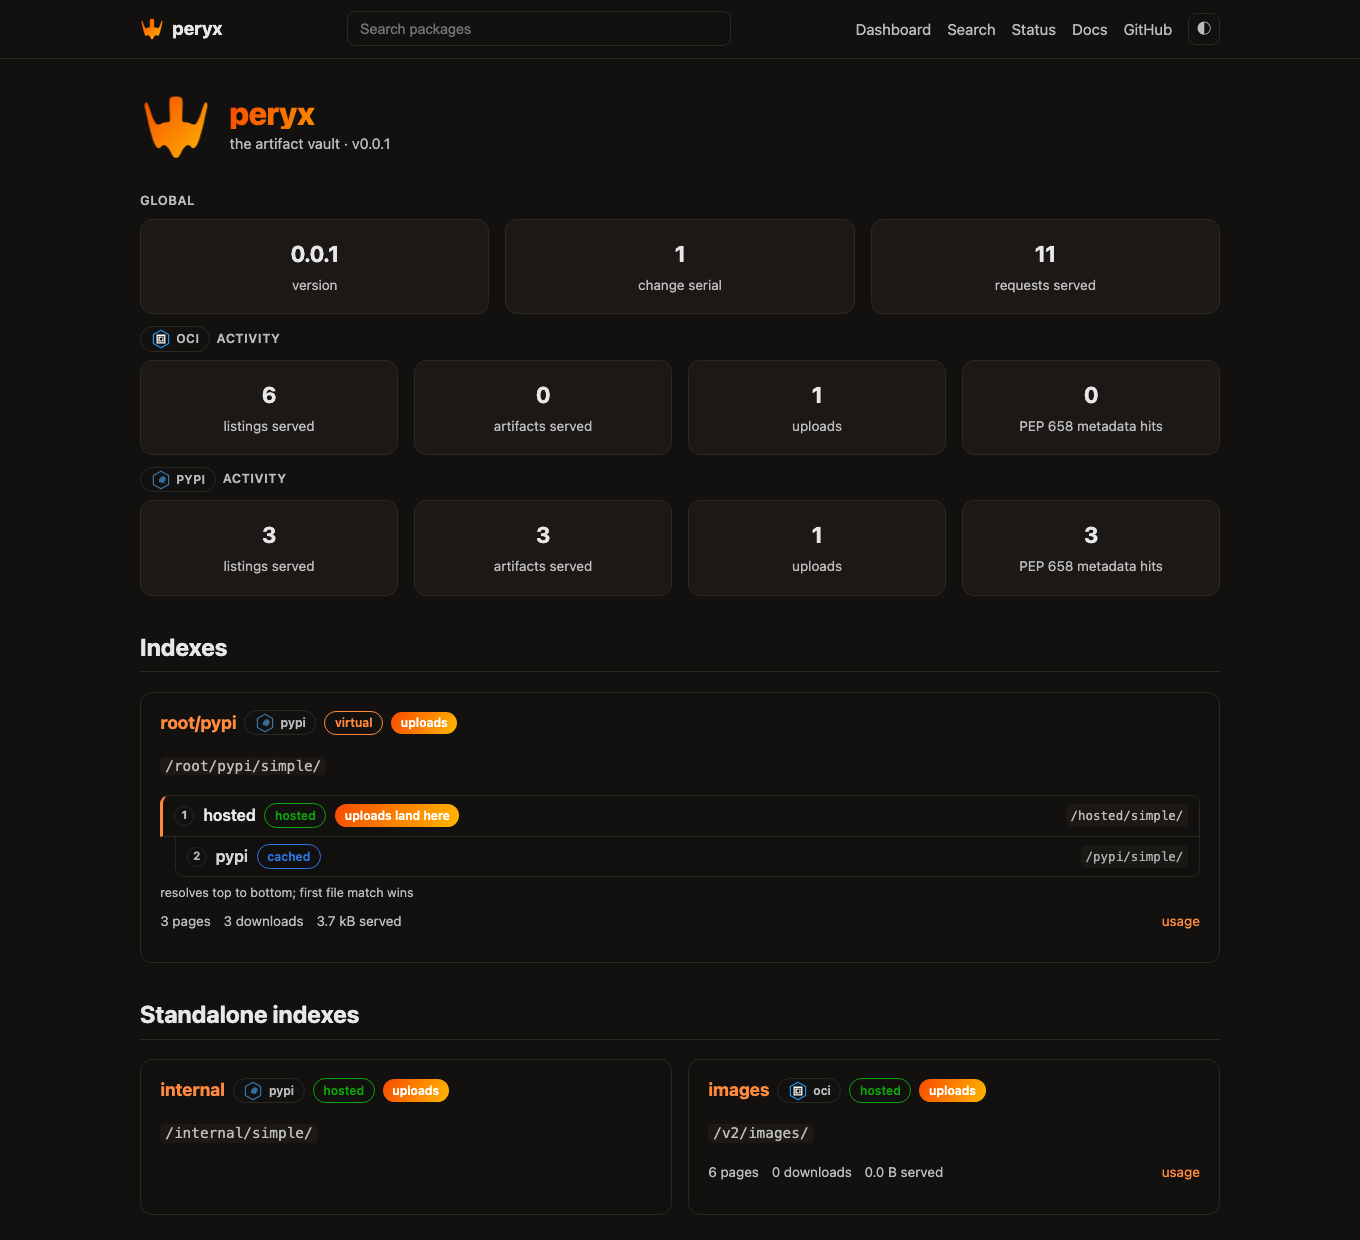Click the uploads badge on images card
Viewport: 1360px width, 1240px height.
tap(952, 1091)
